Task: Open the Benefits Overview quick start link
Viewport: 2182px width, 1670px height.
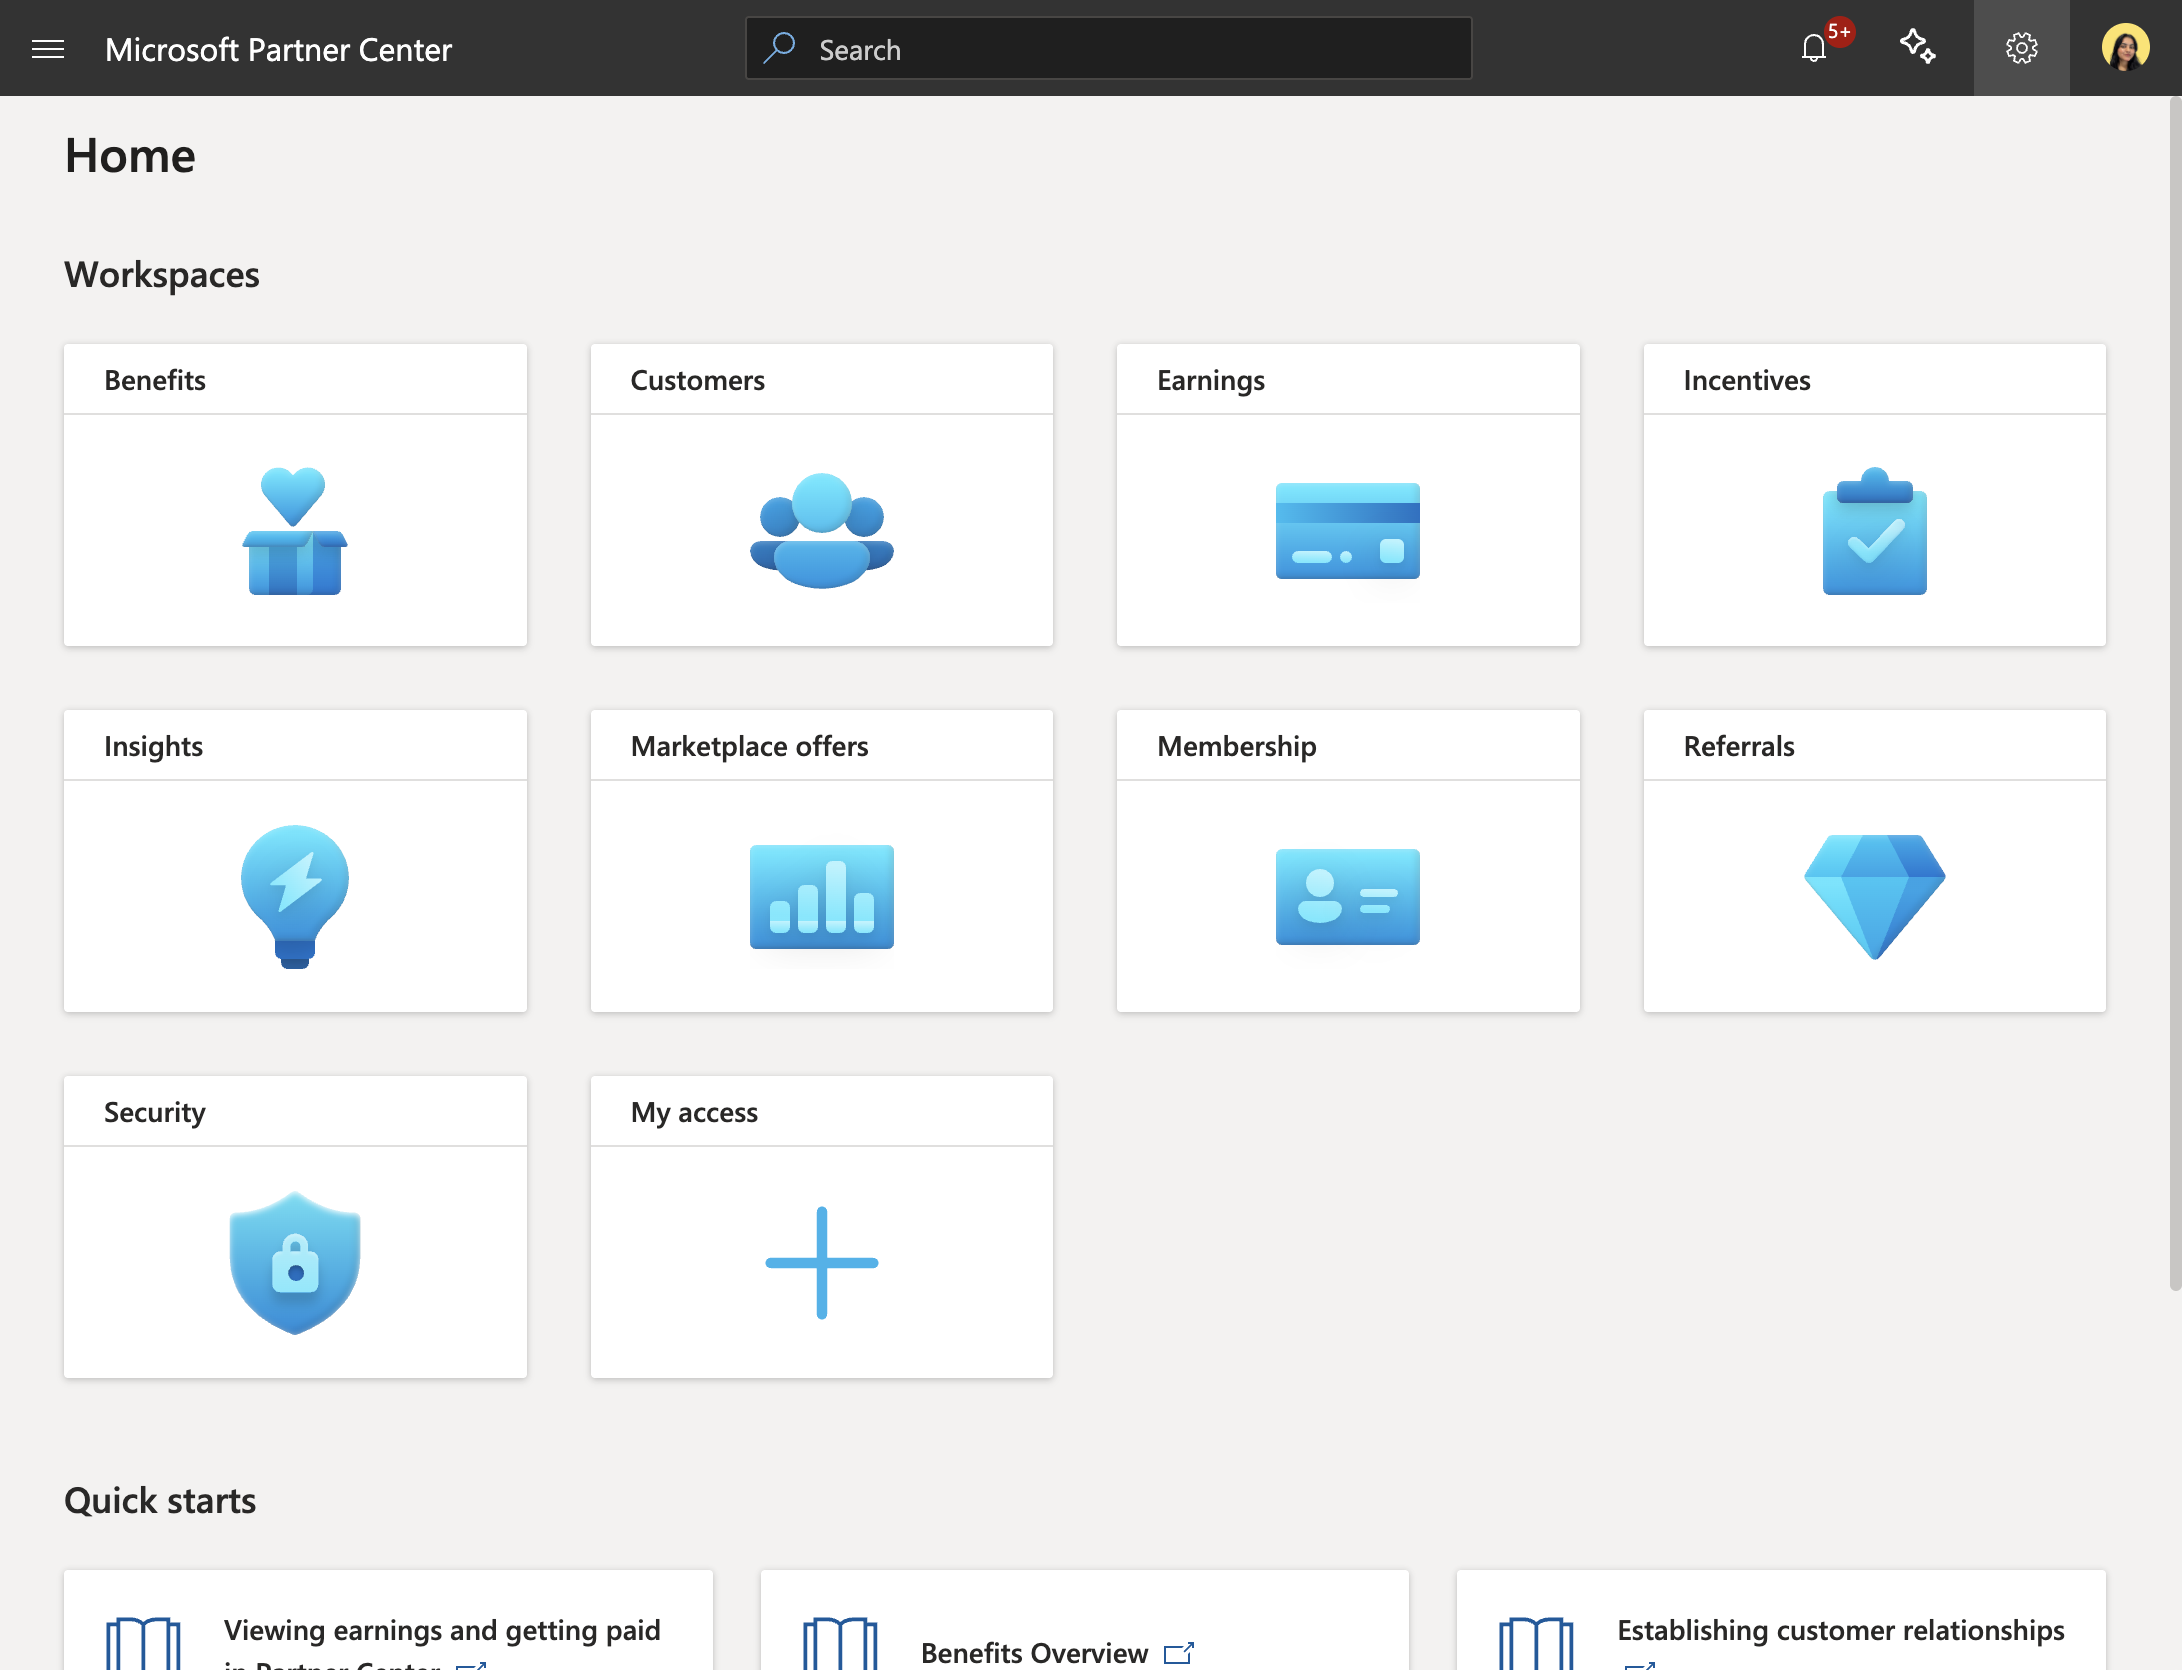Action: (x=1034, y=1653)
